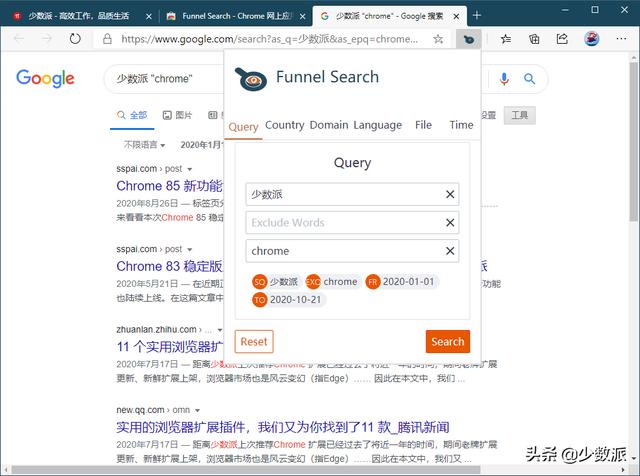
Task: Click the browser back arrow
Action: pyautogui.click(x=19, y=39)
